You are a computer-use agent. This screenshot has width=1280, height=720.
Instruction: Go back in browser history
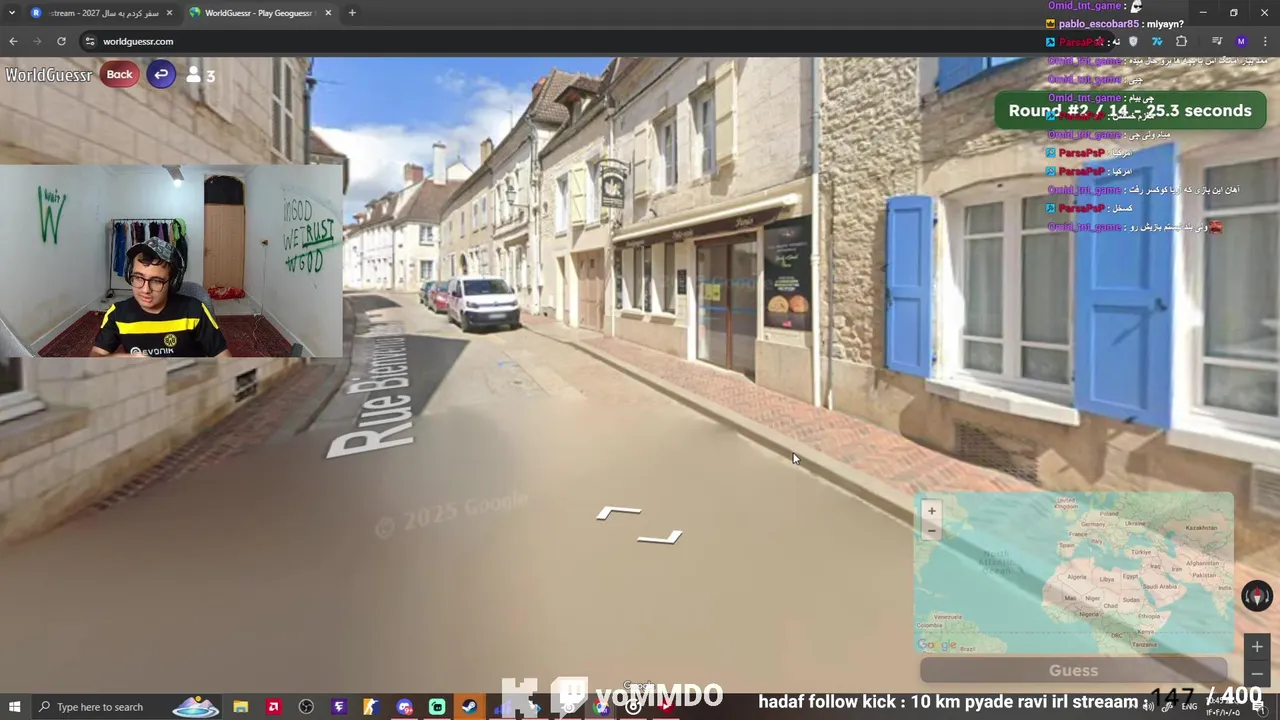coord(13,41)
